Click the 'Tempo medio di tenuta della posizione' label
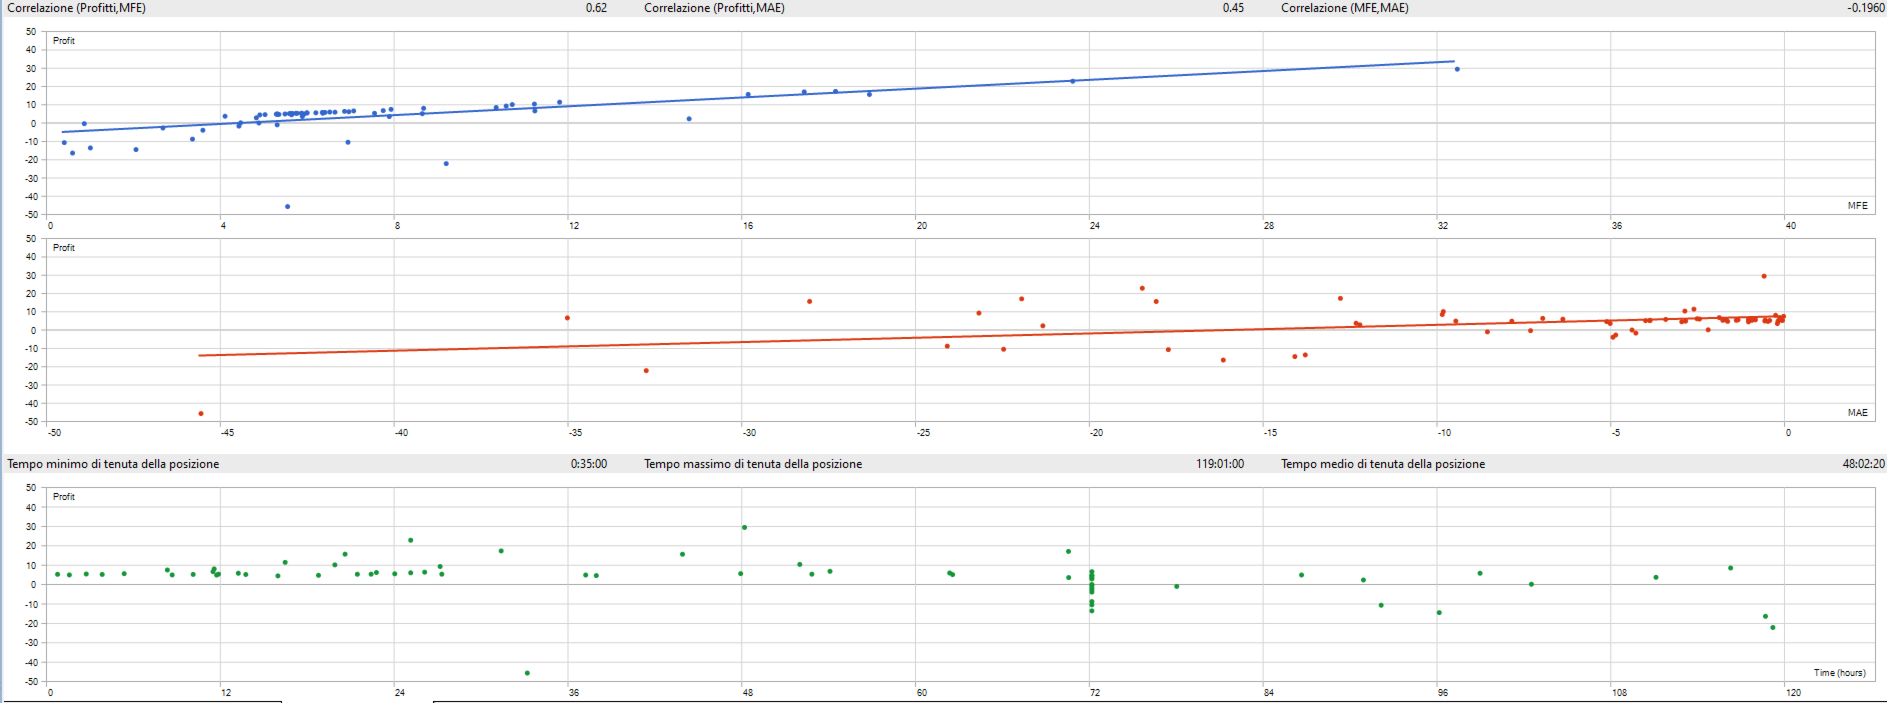This screenshot has width=1887, height=703. [1383, 464]
